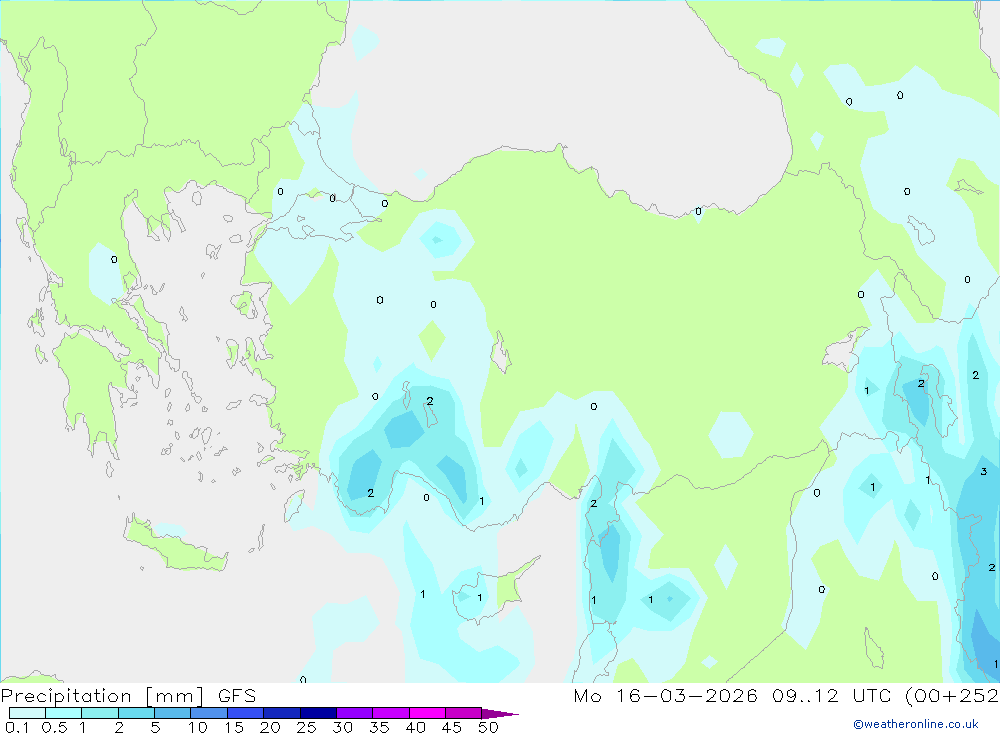Click the "5" legend scale label
Image resolution: width=1000 pixels, height=733 pixels.
155,727
